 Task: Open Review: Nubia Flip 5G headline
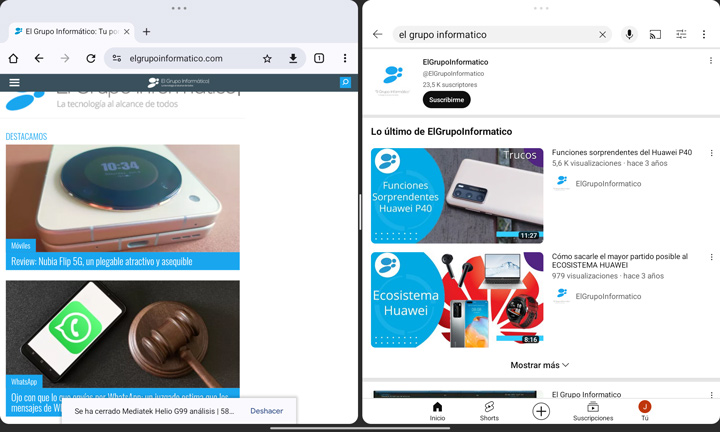pyautogui.click(x=101, y=262)
